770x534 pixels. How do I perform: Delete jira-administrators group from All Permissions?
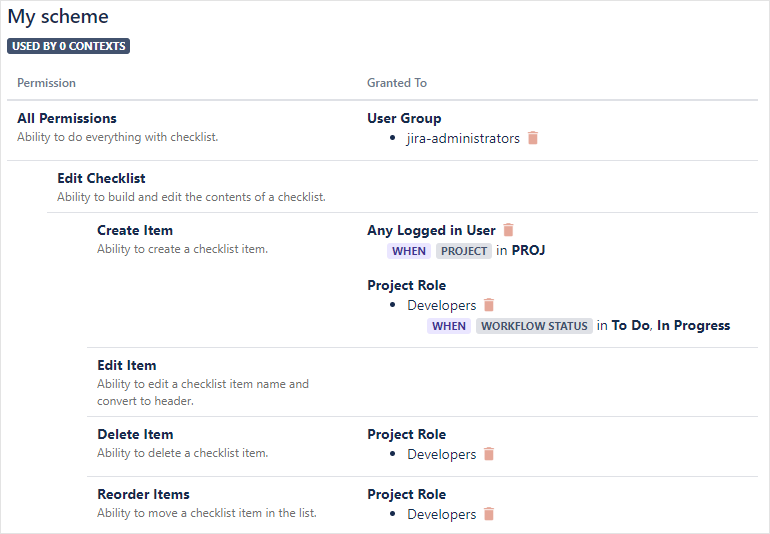click(x=533, y=138)
